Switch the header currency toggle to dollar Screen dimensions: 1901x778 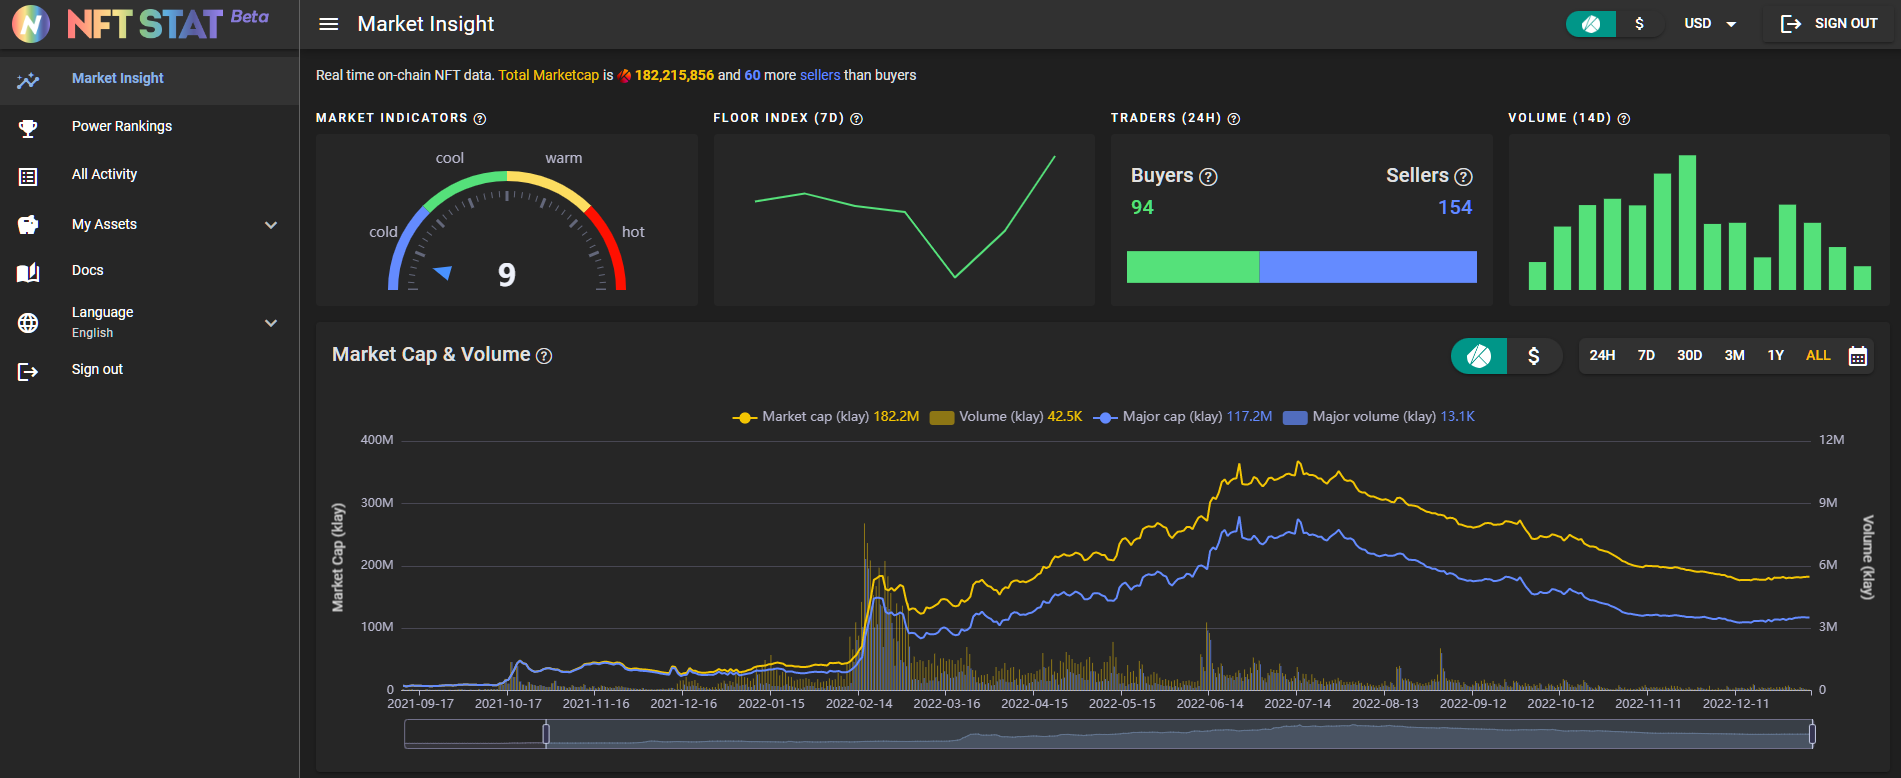[x=1639, y=24]
